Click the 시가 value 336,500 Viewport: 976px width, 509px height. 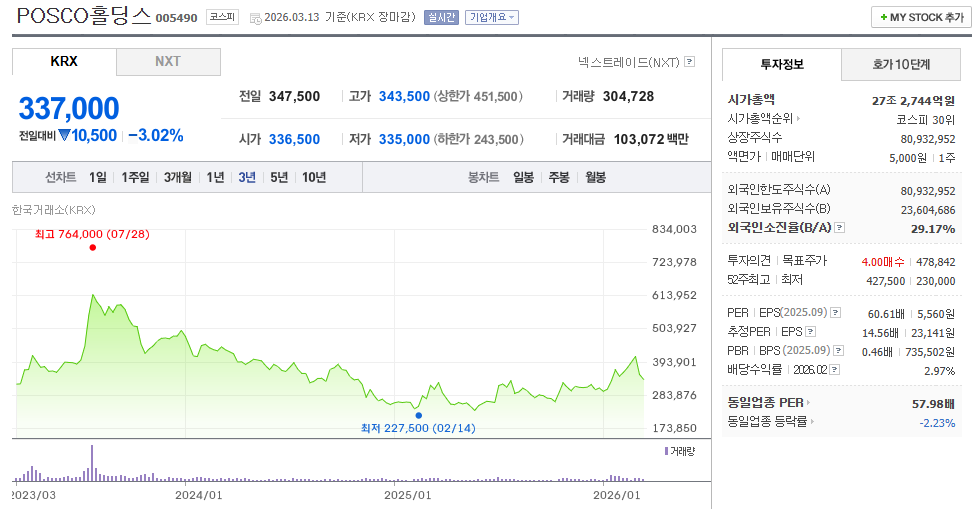(x=294, y=139)
